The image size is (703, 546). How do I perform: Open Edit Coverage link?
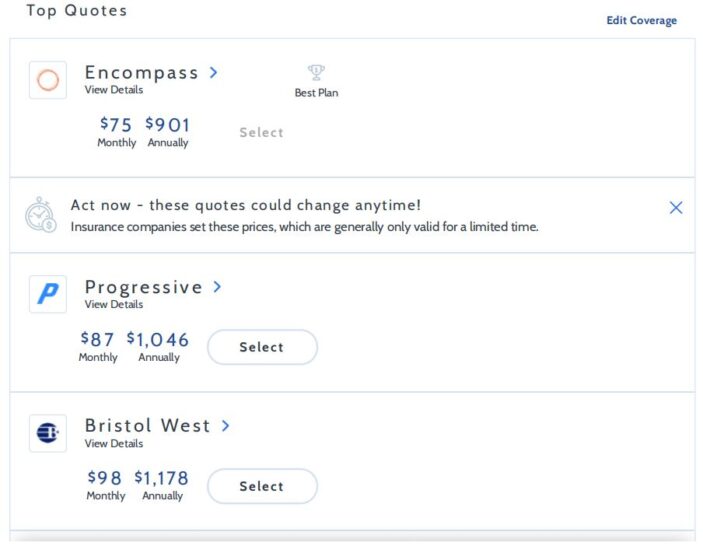click(x=642, y=21)
